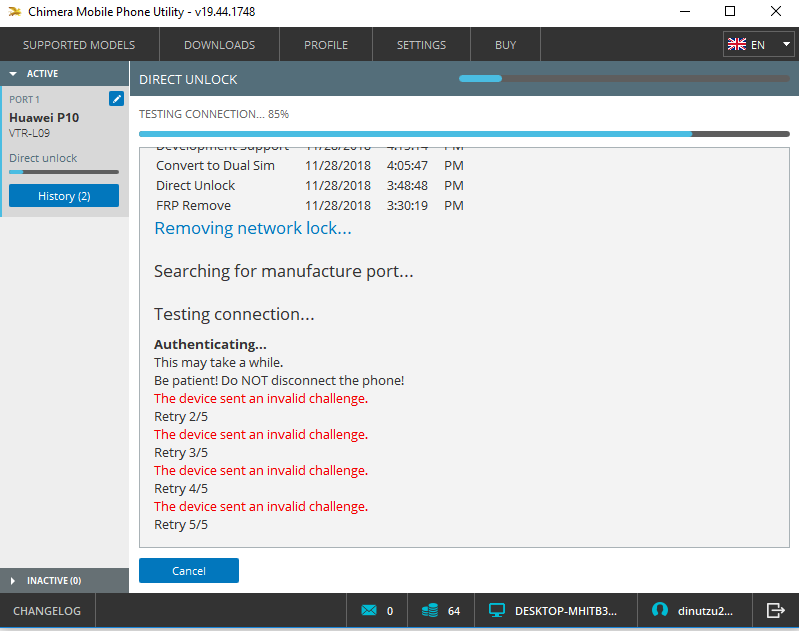The height and width of the screenshot is (631, 799).
Task: Click the logout exit icon
Action: (x=776, y=610)
